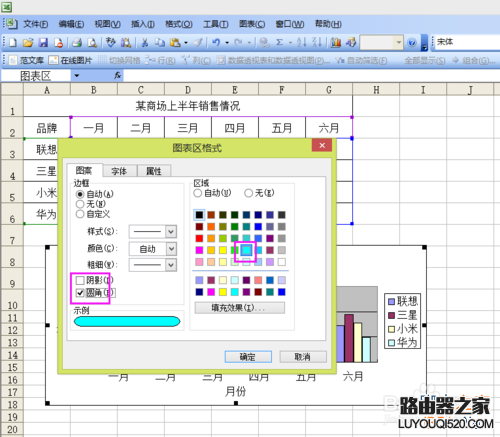Enable the 阴影 shadow checkbox
500x437 pixels.
pyautogui.click(x=80, y=280)
